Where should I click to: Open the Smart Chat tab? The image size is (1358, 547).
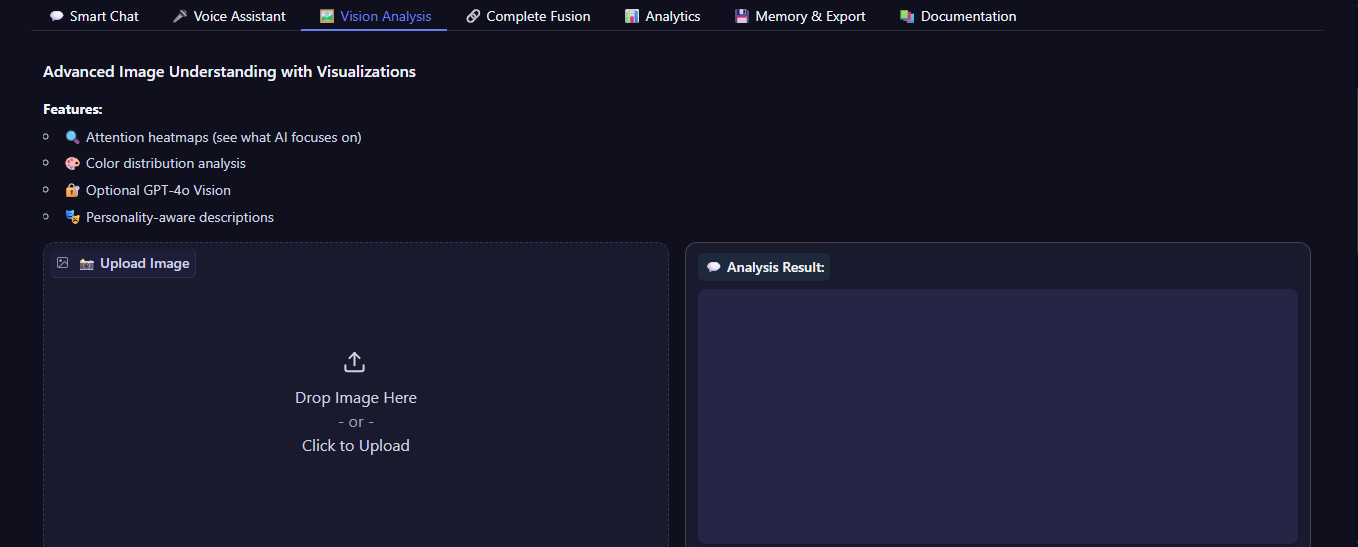tap(94, 16)
